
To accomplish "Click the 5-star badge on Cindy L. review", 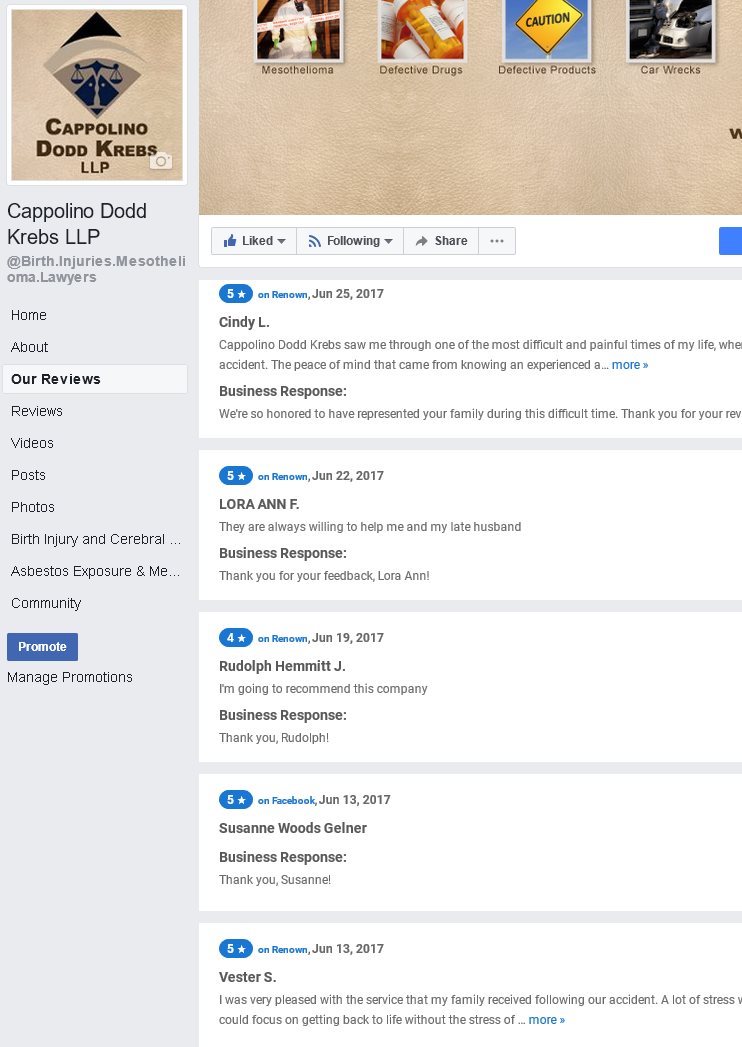I will [236, 294].
